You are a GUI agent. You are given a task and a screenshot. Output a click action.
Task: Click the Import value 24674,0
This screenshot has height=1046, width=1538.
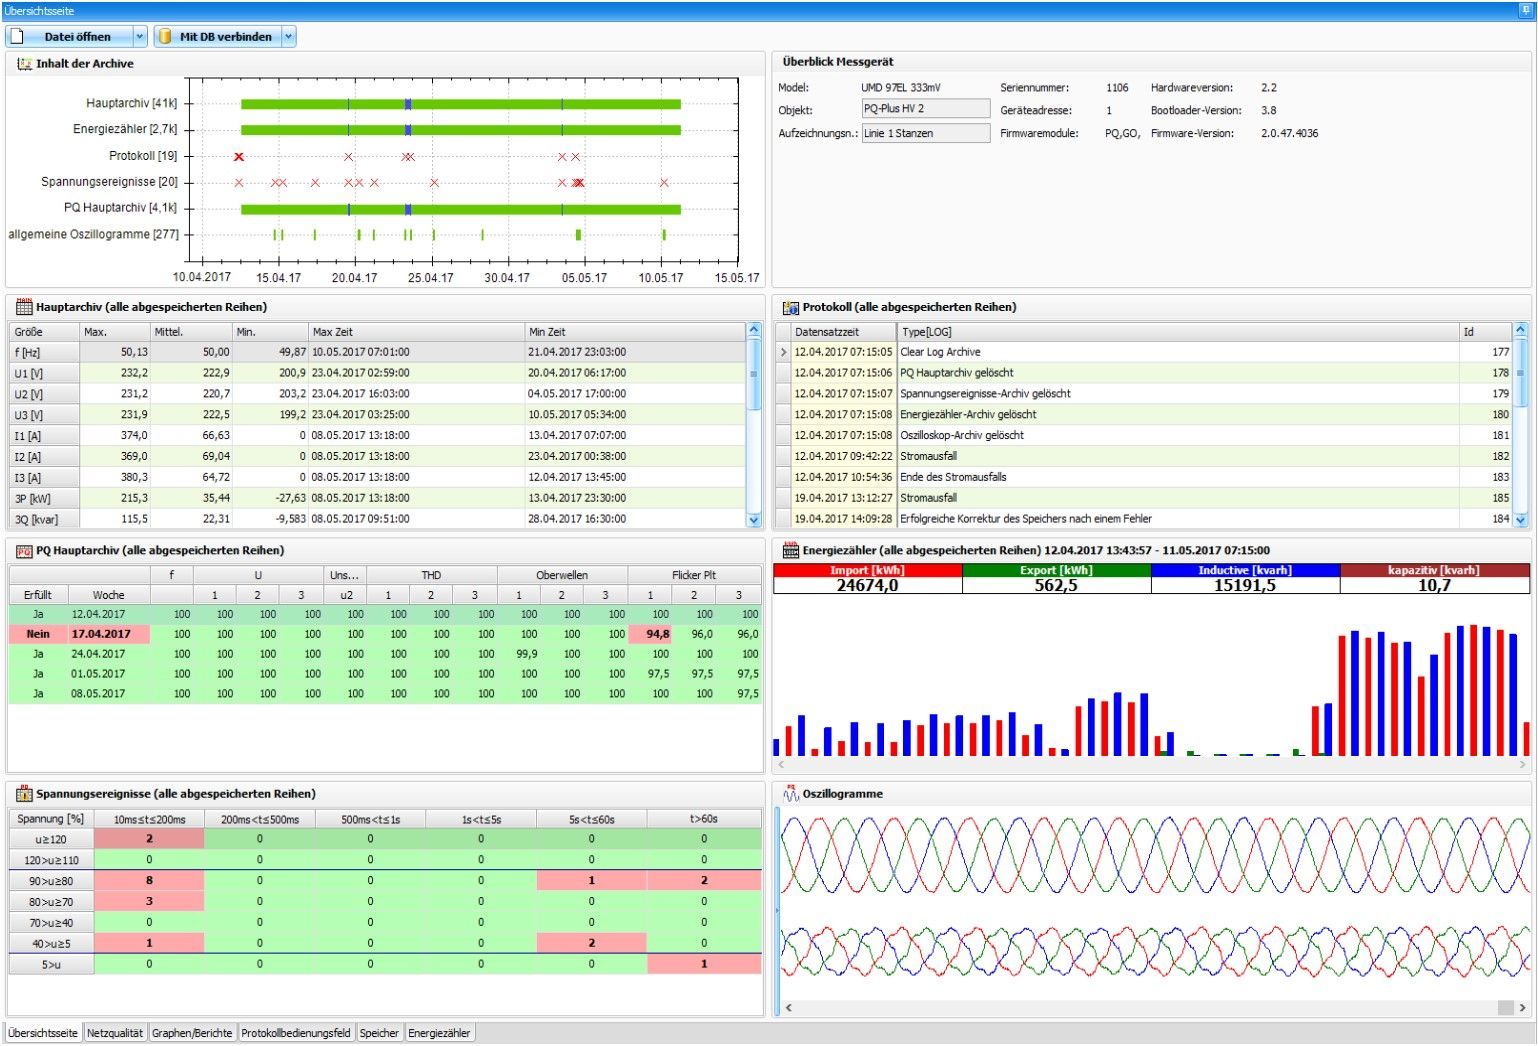pyautogui.click(x=867, y=586)
